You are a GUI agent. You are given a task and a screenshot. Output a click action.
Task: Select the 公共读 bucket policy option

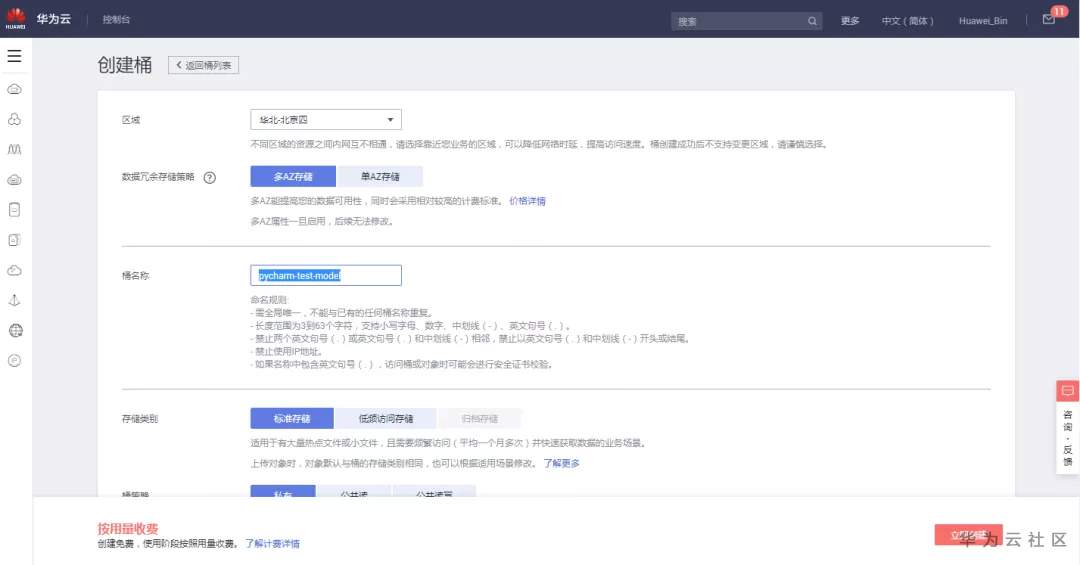click(x=354, y=491)
